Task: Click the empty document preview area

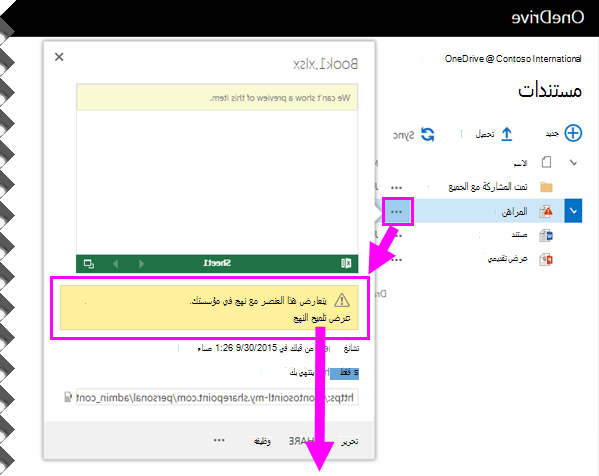Action: point(217,183)
